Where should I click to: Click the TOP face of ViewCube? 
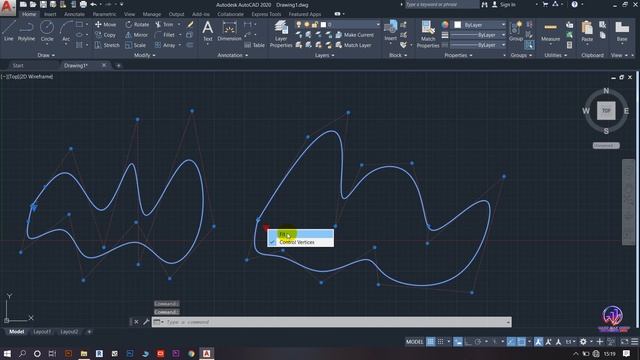pyautogui.click(x=606, y=111)
